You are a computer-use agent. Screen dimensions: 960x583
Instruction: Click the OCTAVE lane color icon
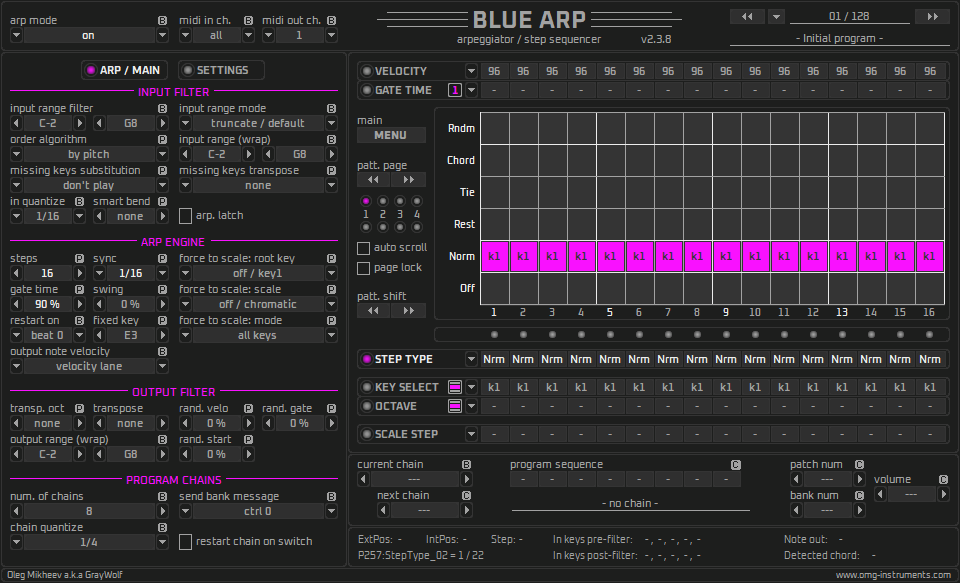click(455, 406)
